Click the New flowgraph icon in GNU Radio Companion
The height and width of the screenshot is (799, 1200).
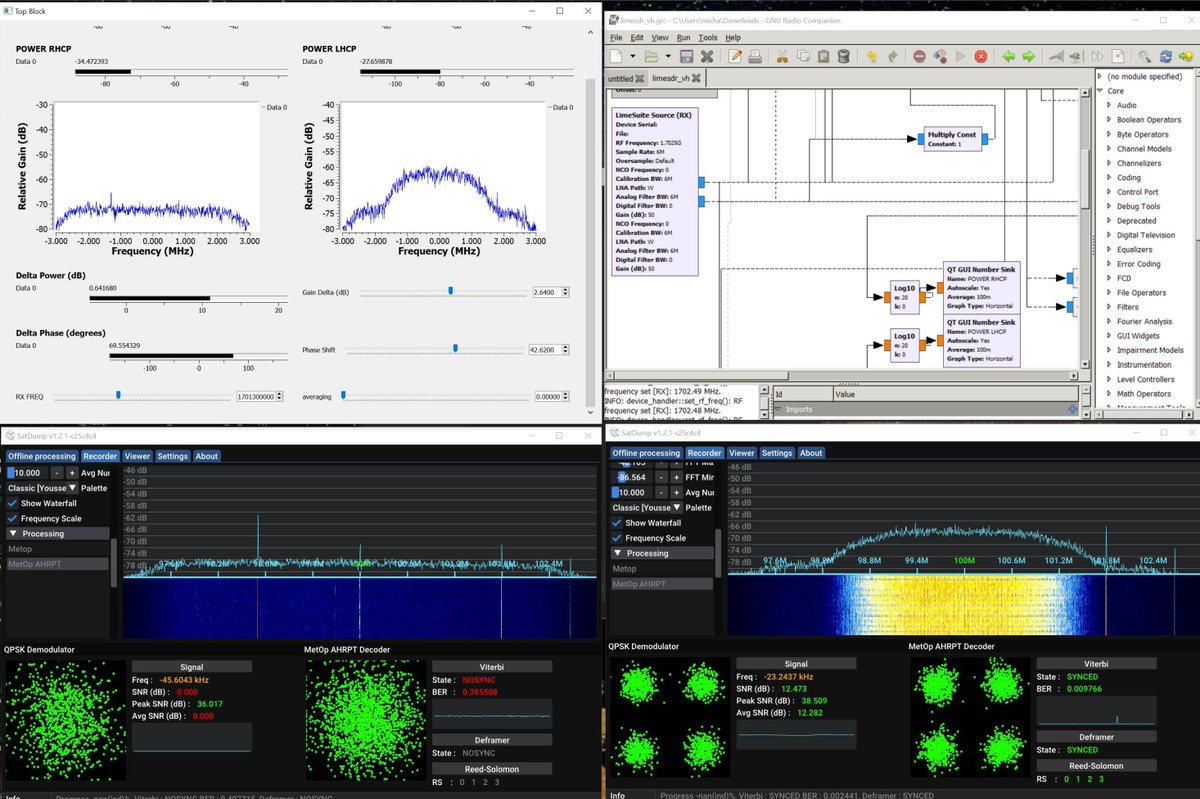(616, 57)
